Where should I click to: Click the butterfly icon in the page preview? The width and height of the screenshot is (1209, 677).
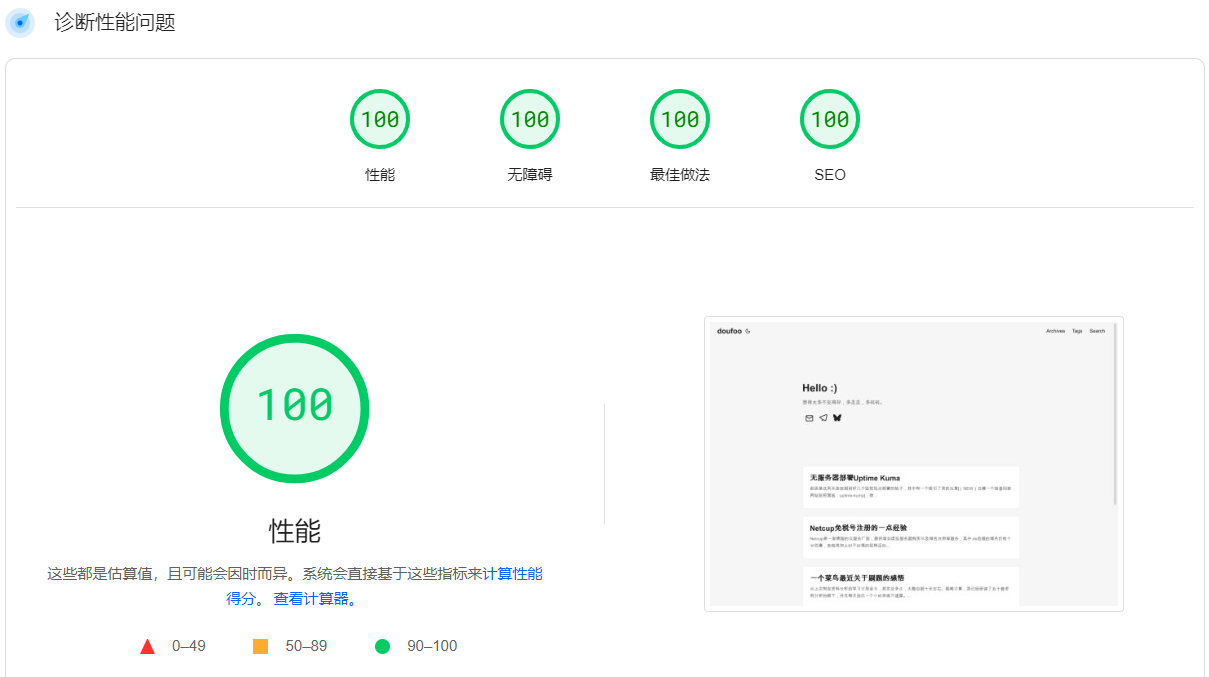[x=837, y=418]
